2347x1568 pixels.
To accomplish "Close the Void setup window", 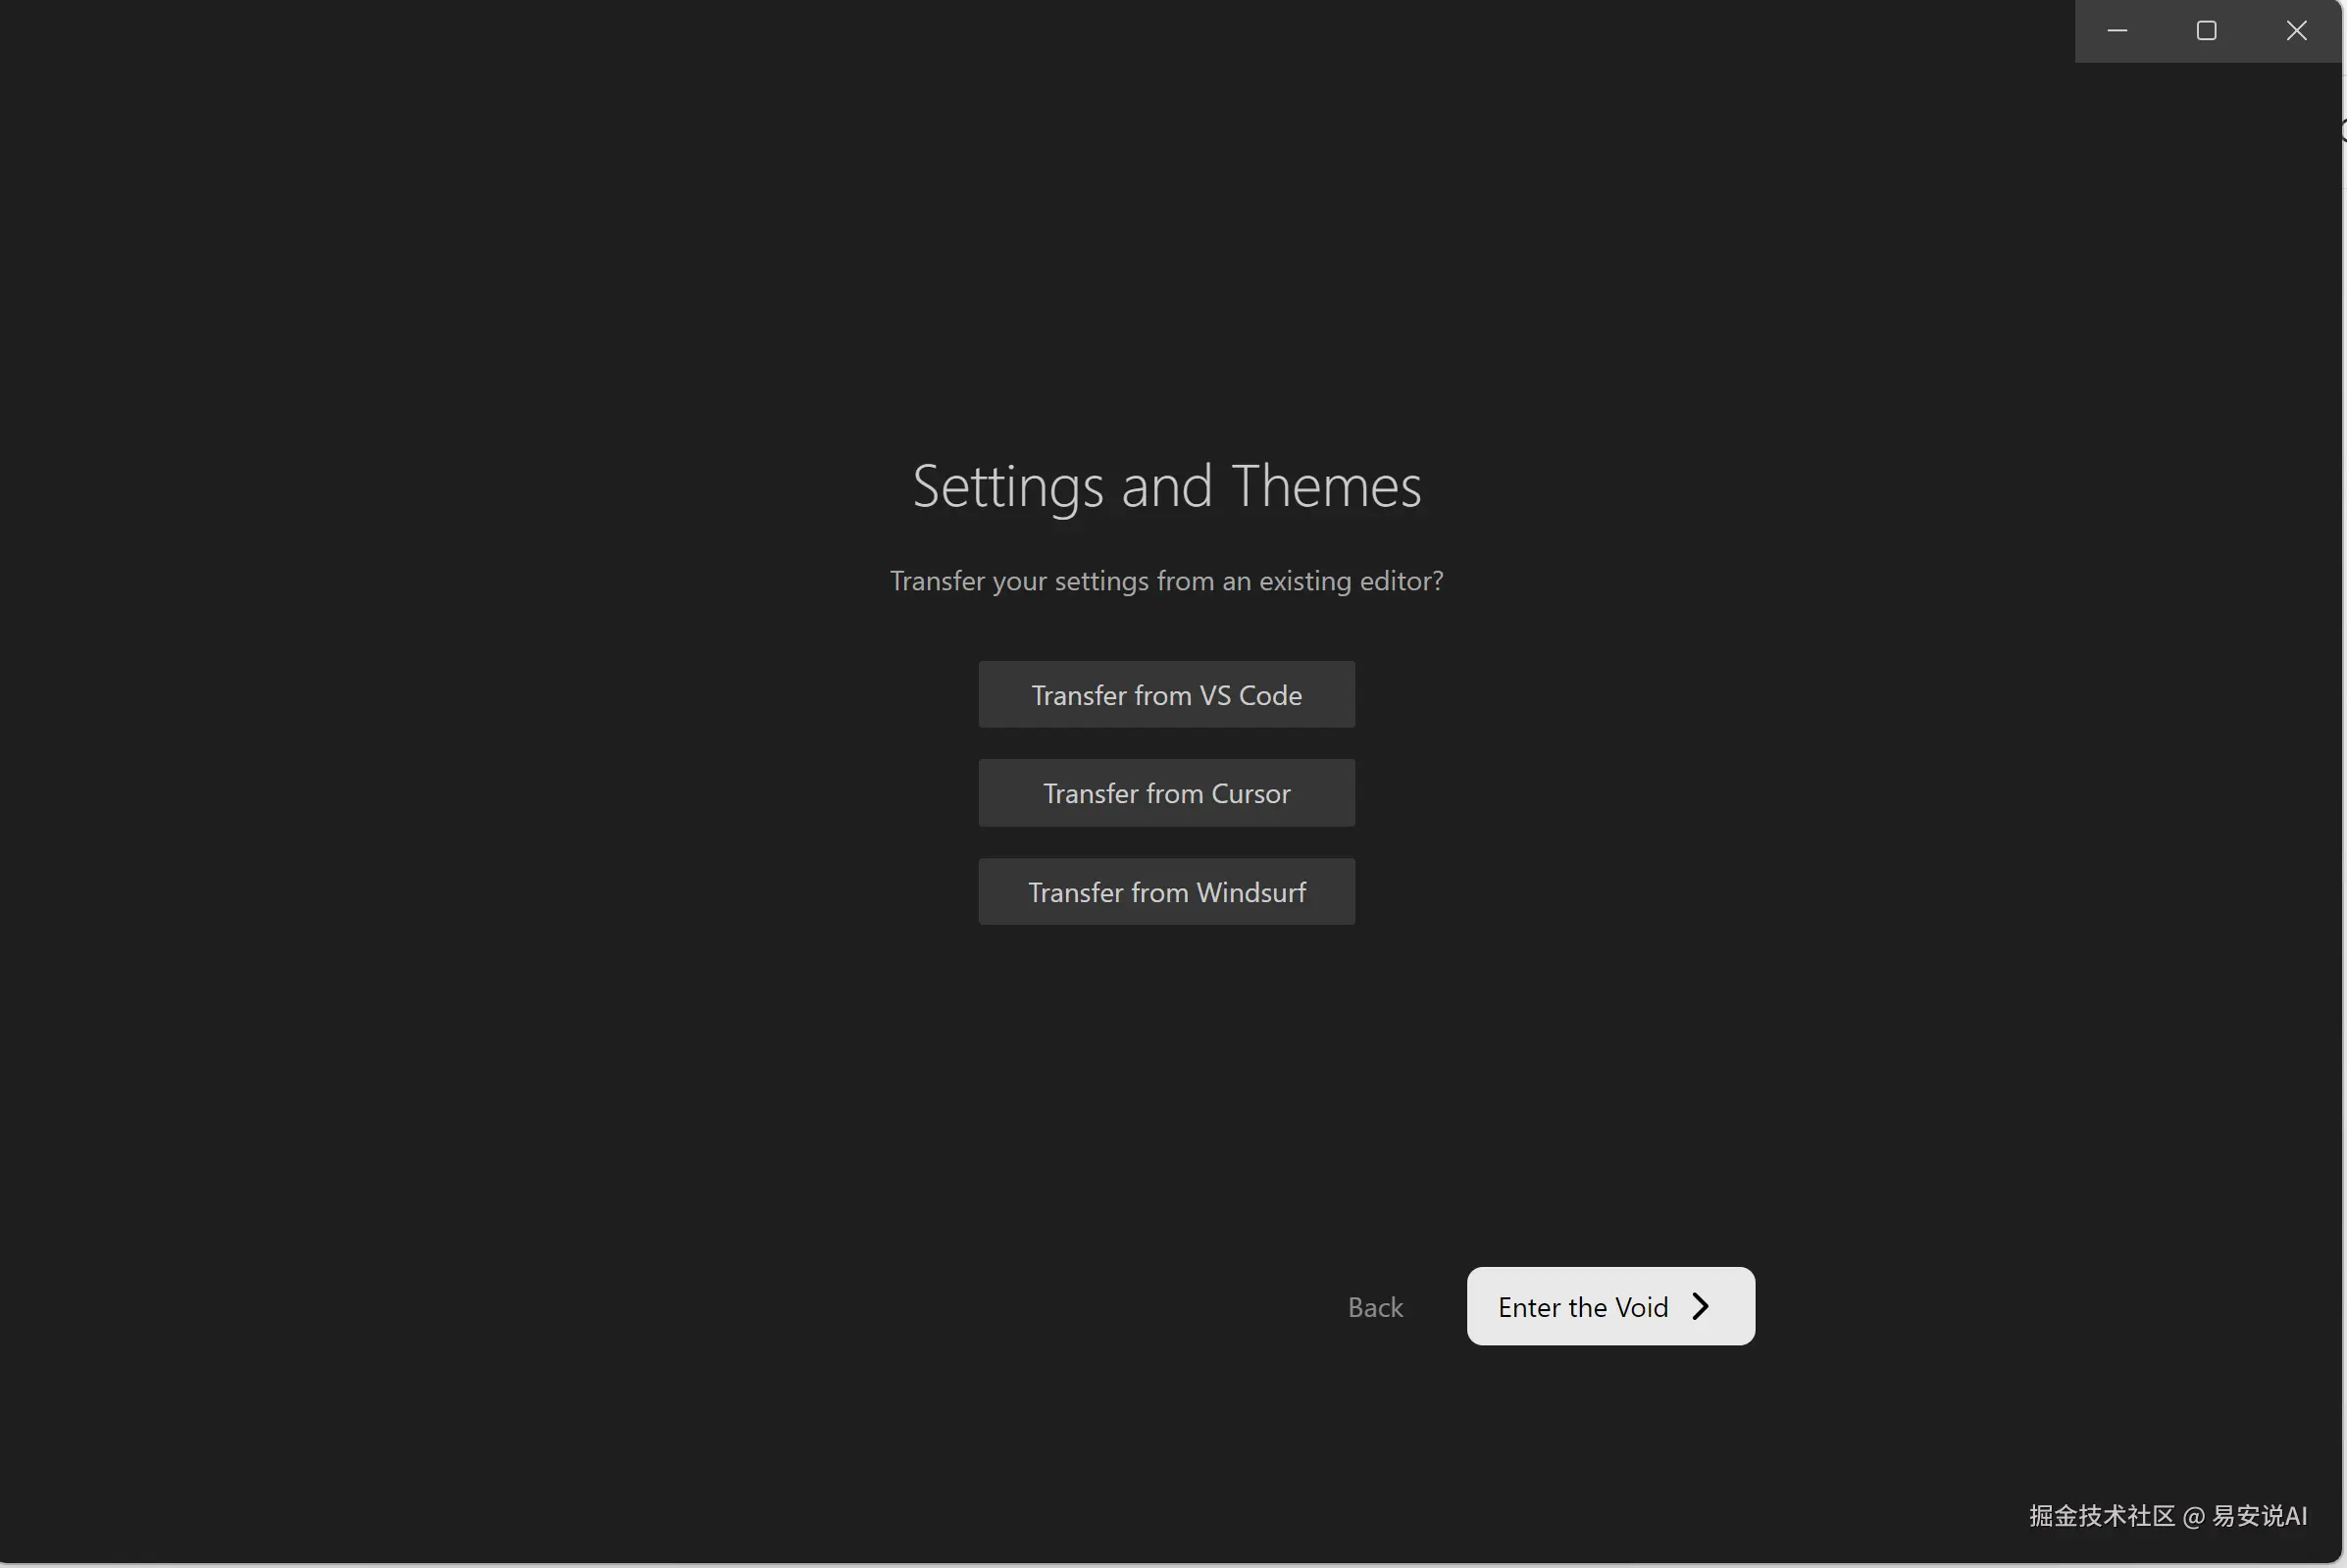I will tap(2296, 31).
